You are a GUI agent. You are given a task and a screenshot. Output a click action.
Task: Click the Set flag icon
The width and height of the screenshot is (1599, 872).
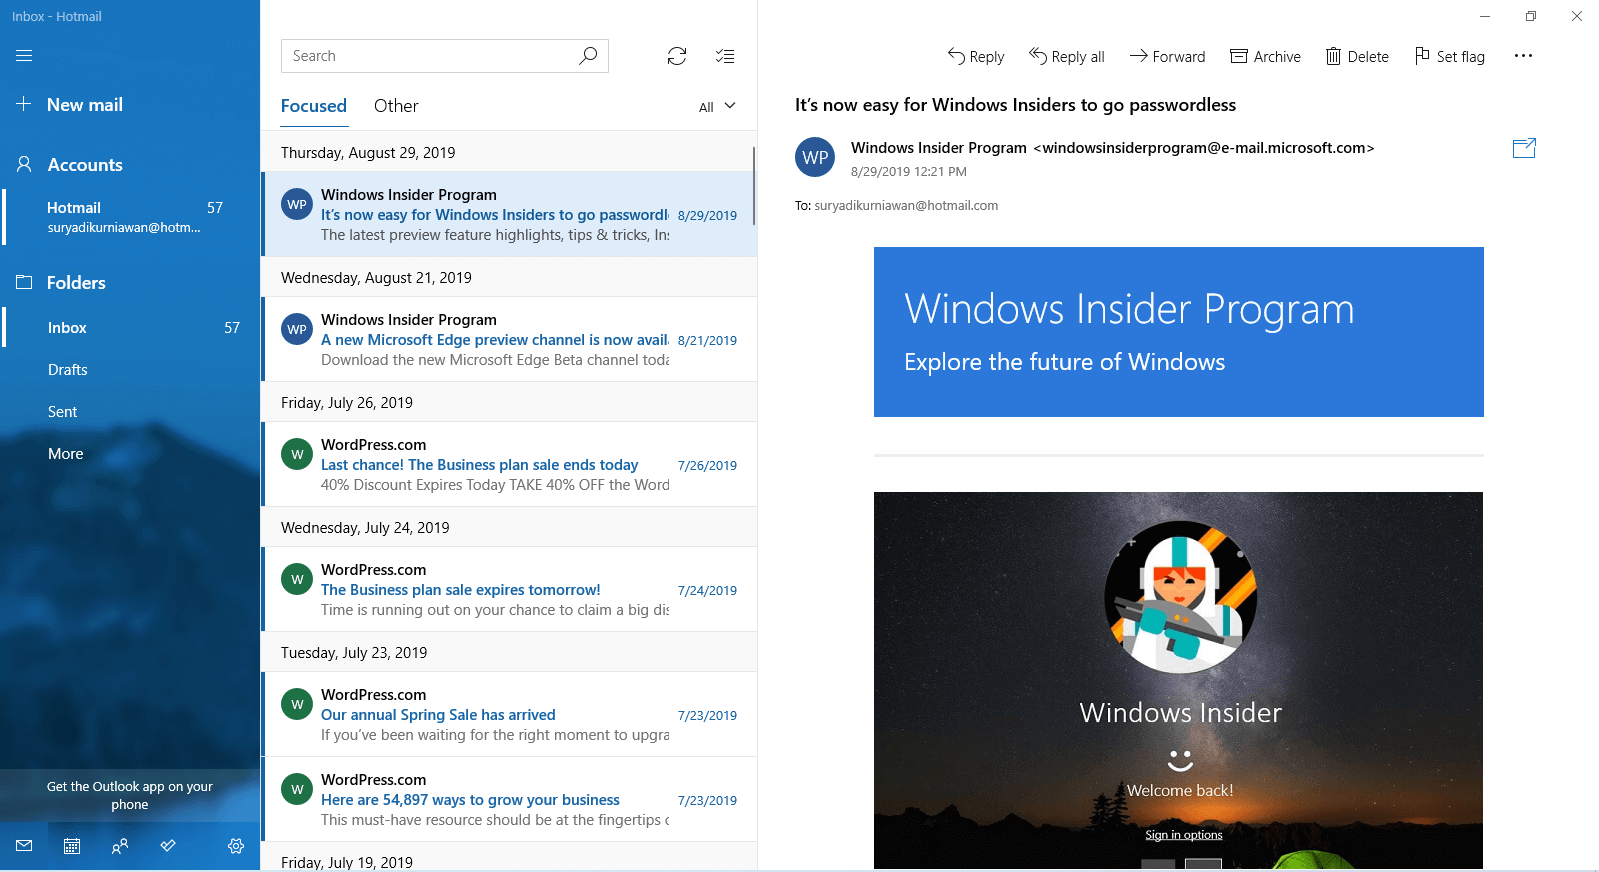click(1422, 56)
